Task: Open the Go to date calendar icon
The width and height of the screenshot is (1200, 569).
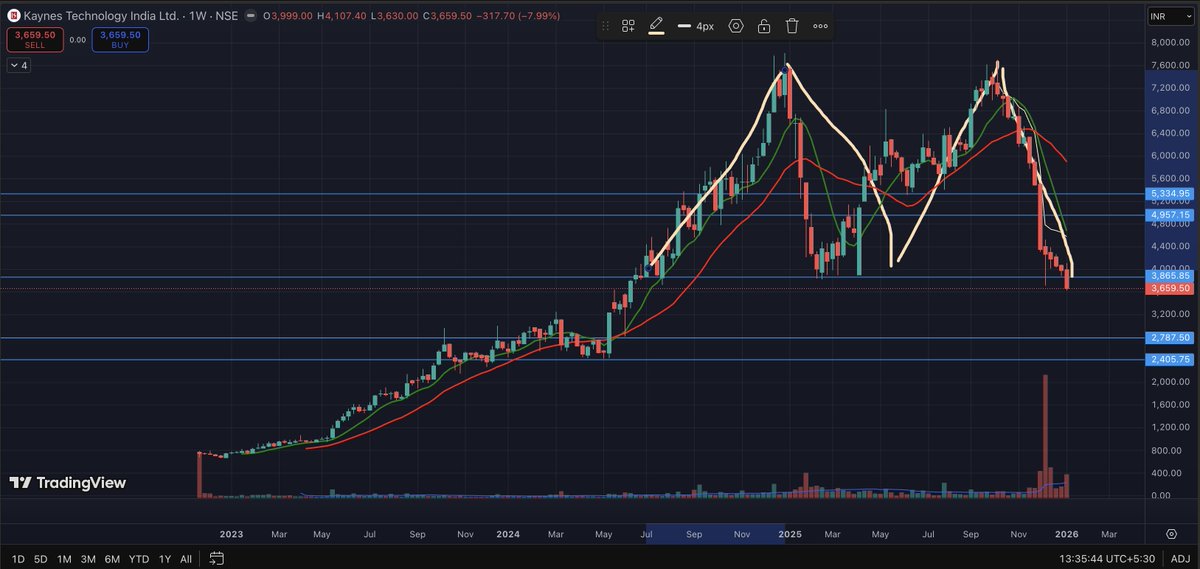Action: pyautogui.click(x=216, y=559)
